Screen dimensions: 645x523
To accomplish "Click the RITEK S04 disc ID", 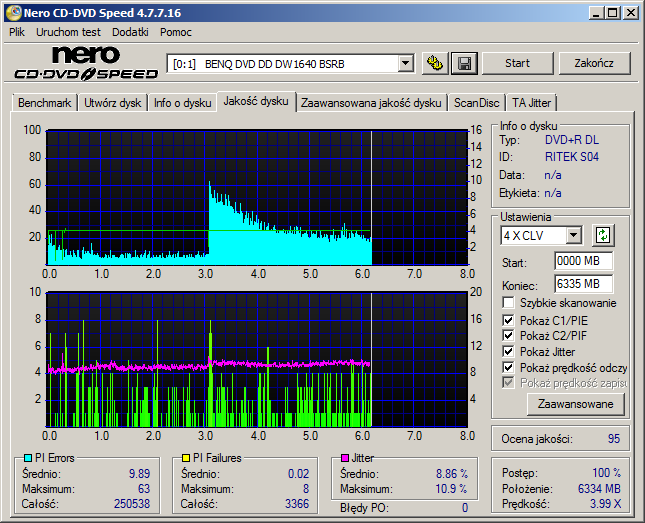I will click(x=572, y=157).
